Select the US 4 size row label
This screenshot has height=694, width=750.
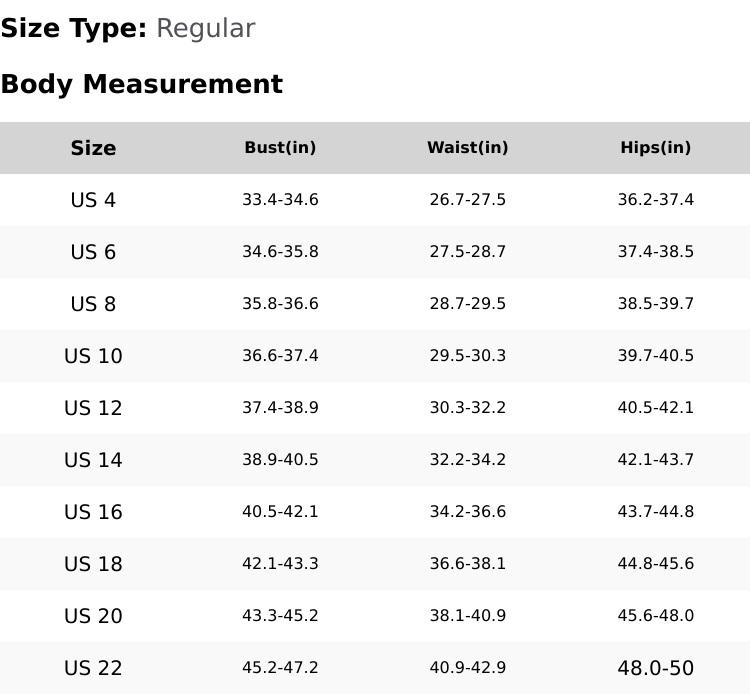click(93, 200)
